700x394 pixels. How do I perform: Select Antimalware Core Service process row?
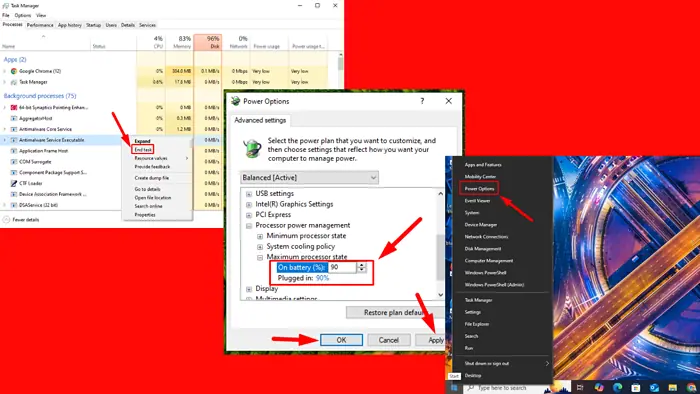point(112,129)
